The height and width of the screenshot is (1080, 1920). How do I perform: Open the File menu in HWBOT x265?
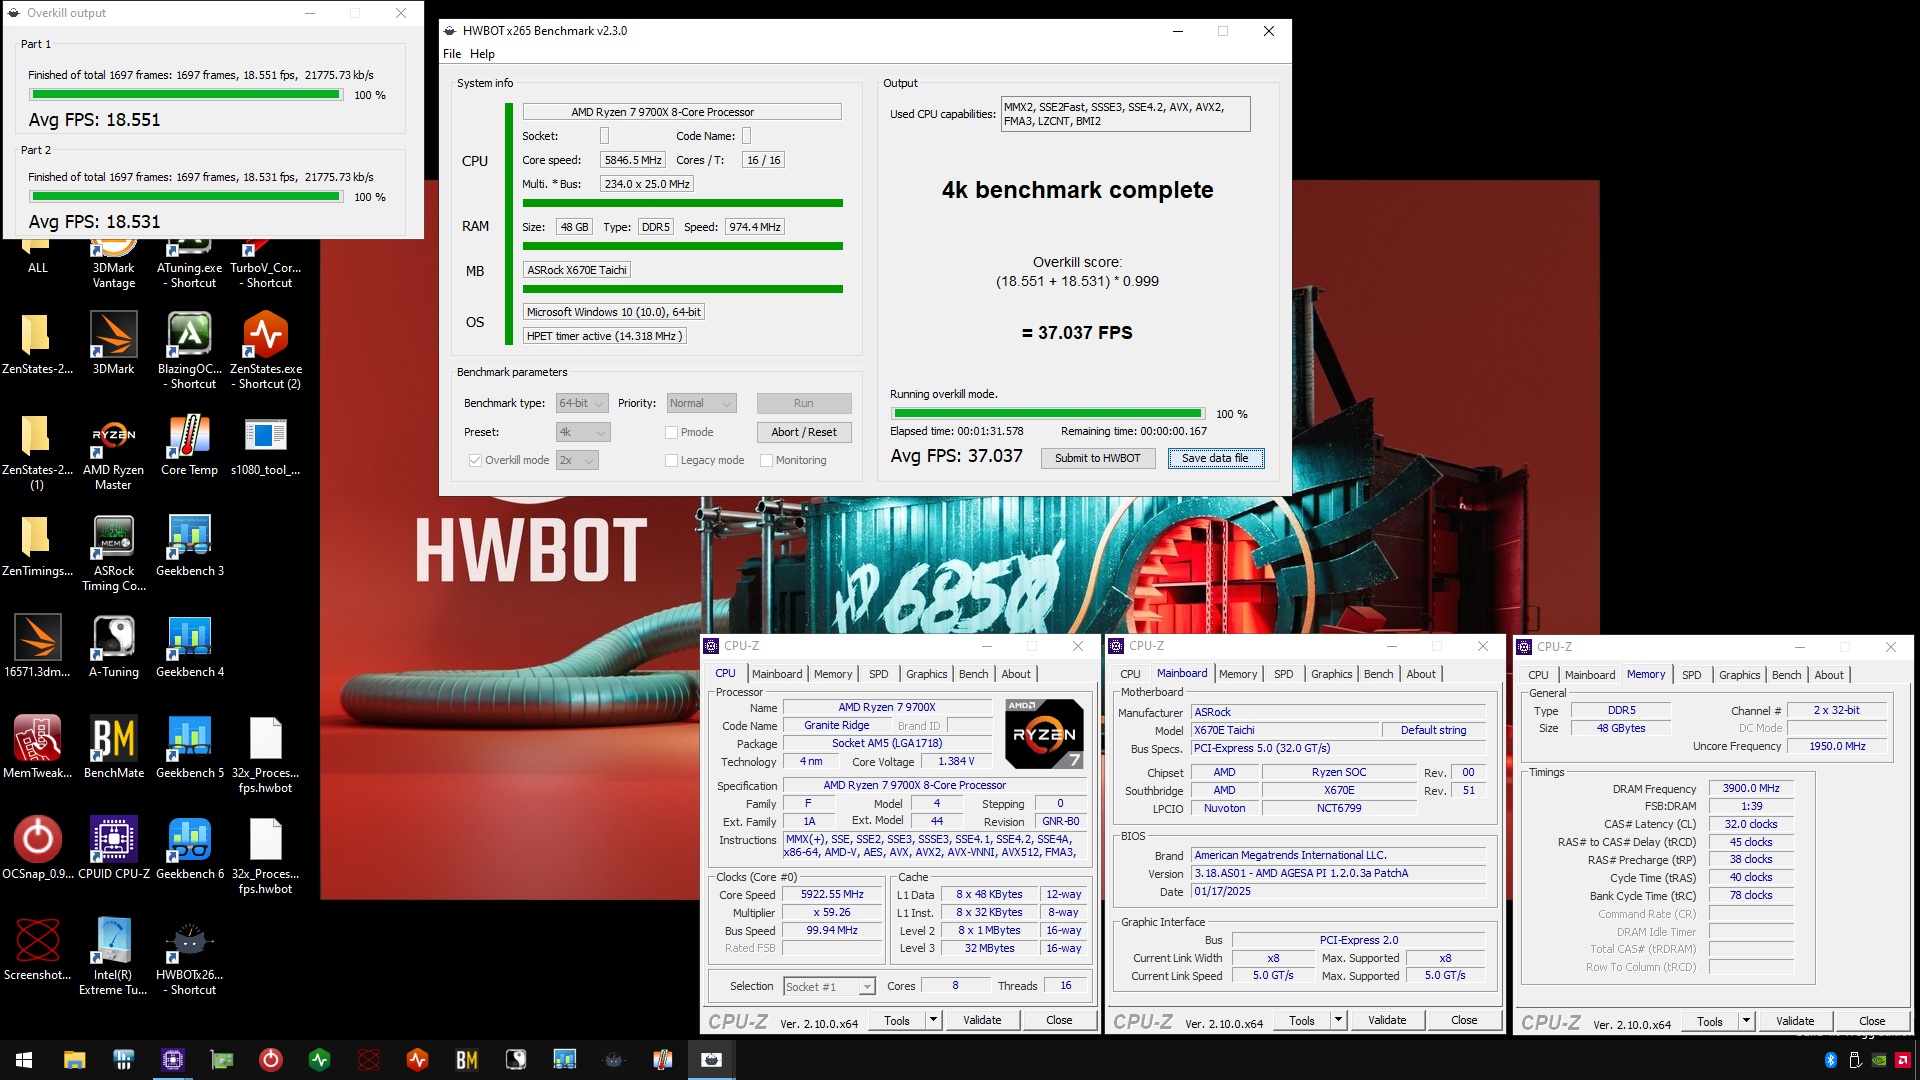coord(452,54)
